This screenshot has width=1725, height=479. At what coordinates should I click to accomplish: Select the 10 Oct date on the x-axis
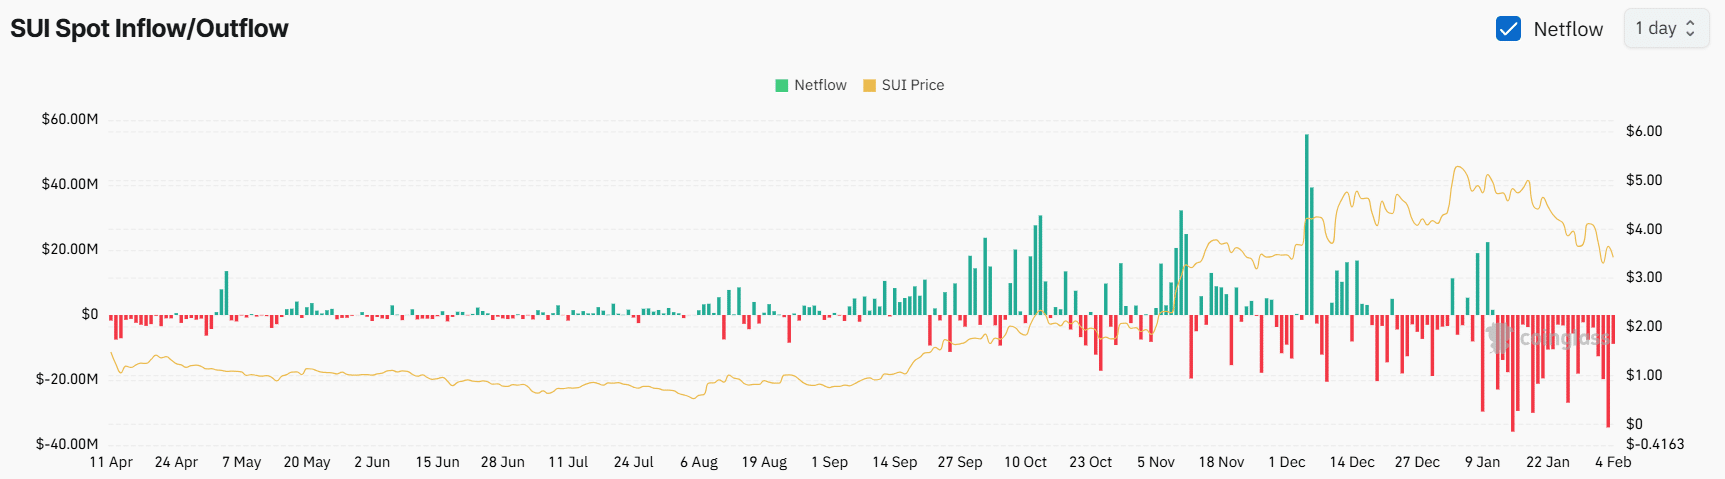tap(1025, 462)
